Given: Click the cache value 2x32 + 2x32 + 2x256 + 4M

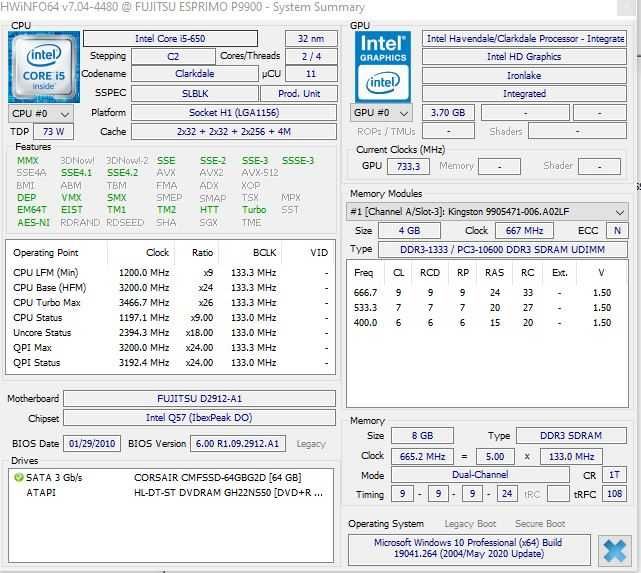Looking at the screenshot, I should pyautogui.click(x=234, y=132).
